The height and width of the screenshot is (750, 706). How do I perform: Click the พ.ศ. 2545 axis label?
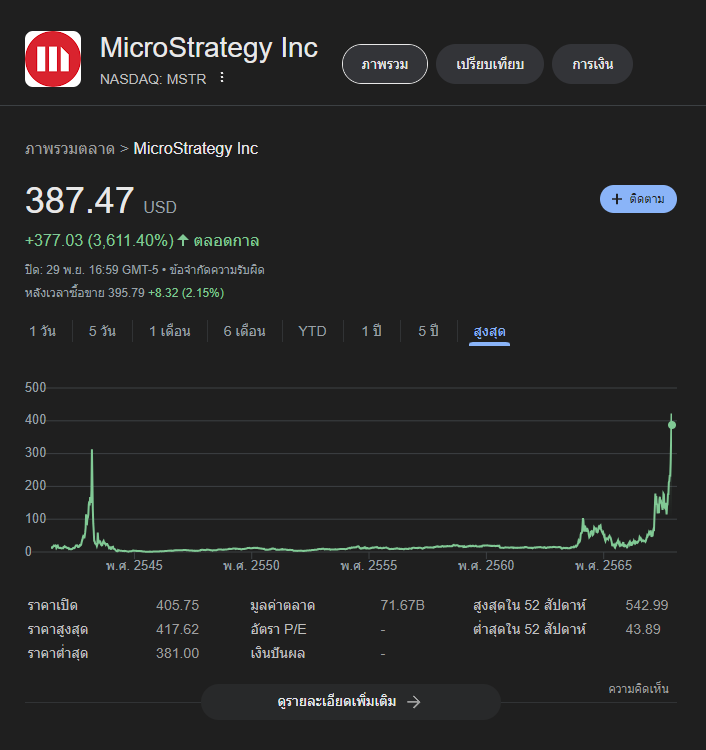134,565
